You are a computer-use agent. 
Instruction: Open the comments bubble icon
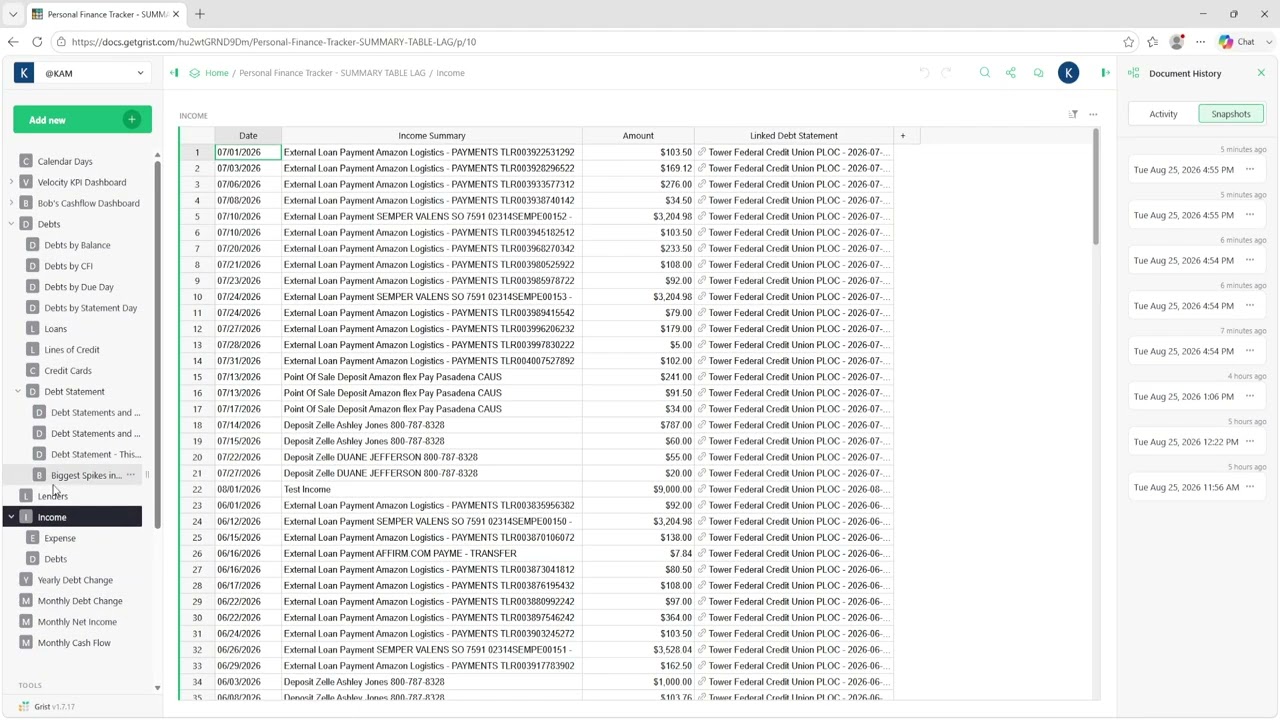1038,73
